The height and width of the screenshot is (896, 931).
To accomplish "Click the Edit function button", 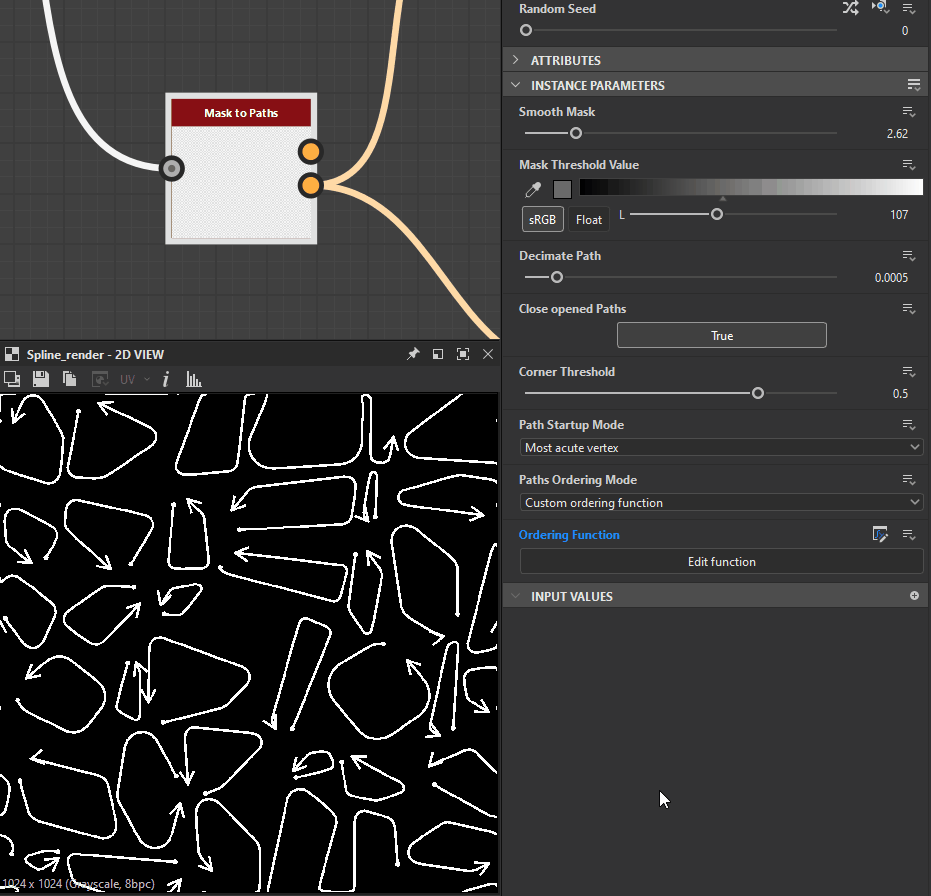I will (721, 562).
